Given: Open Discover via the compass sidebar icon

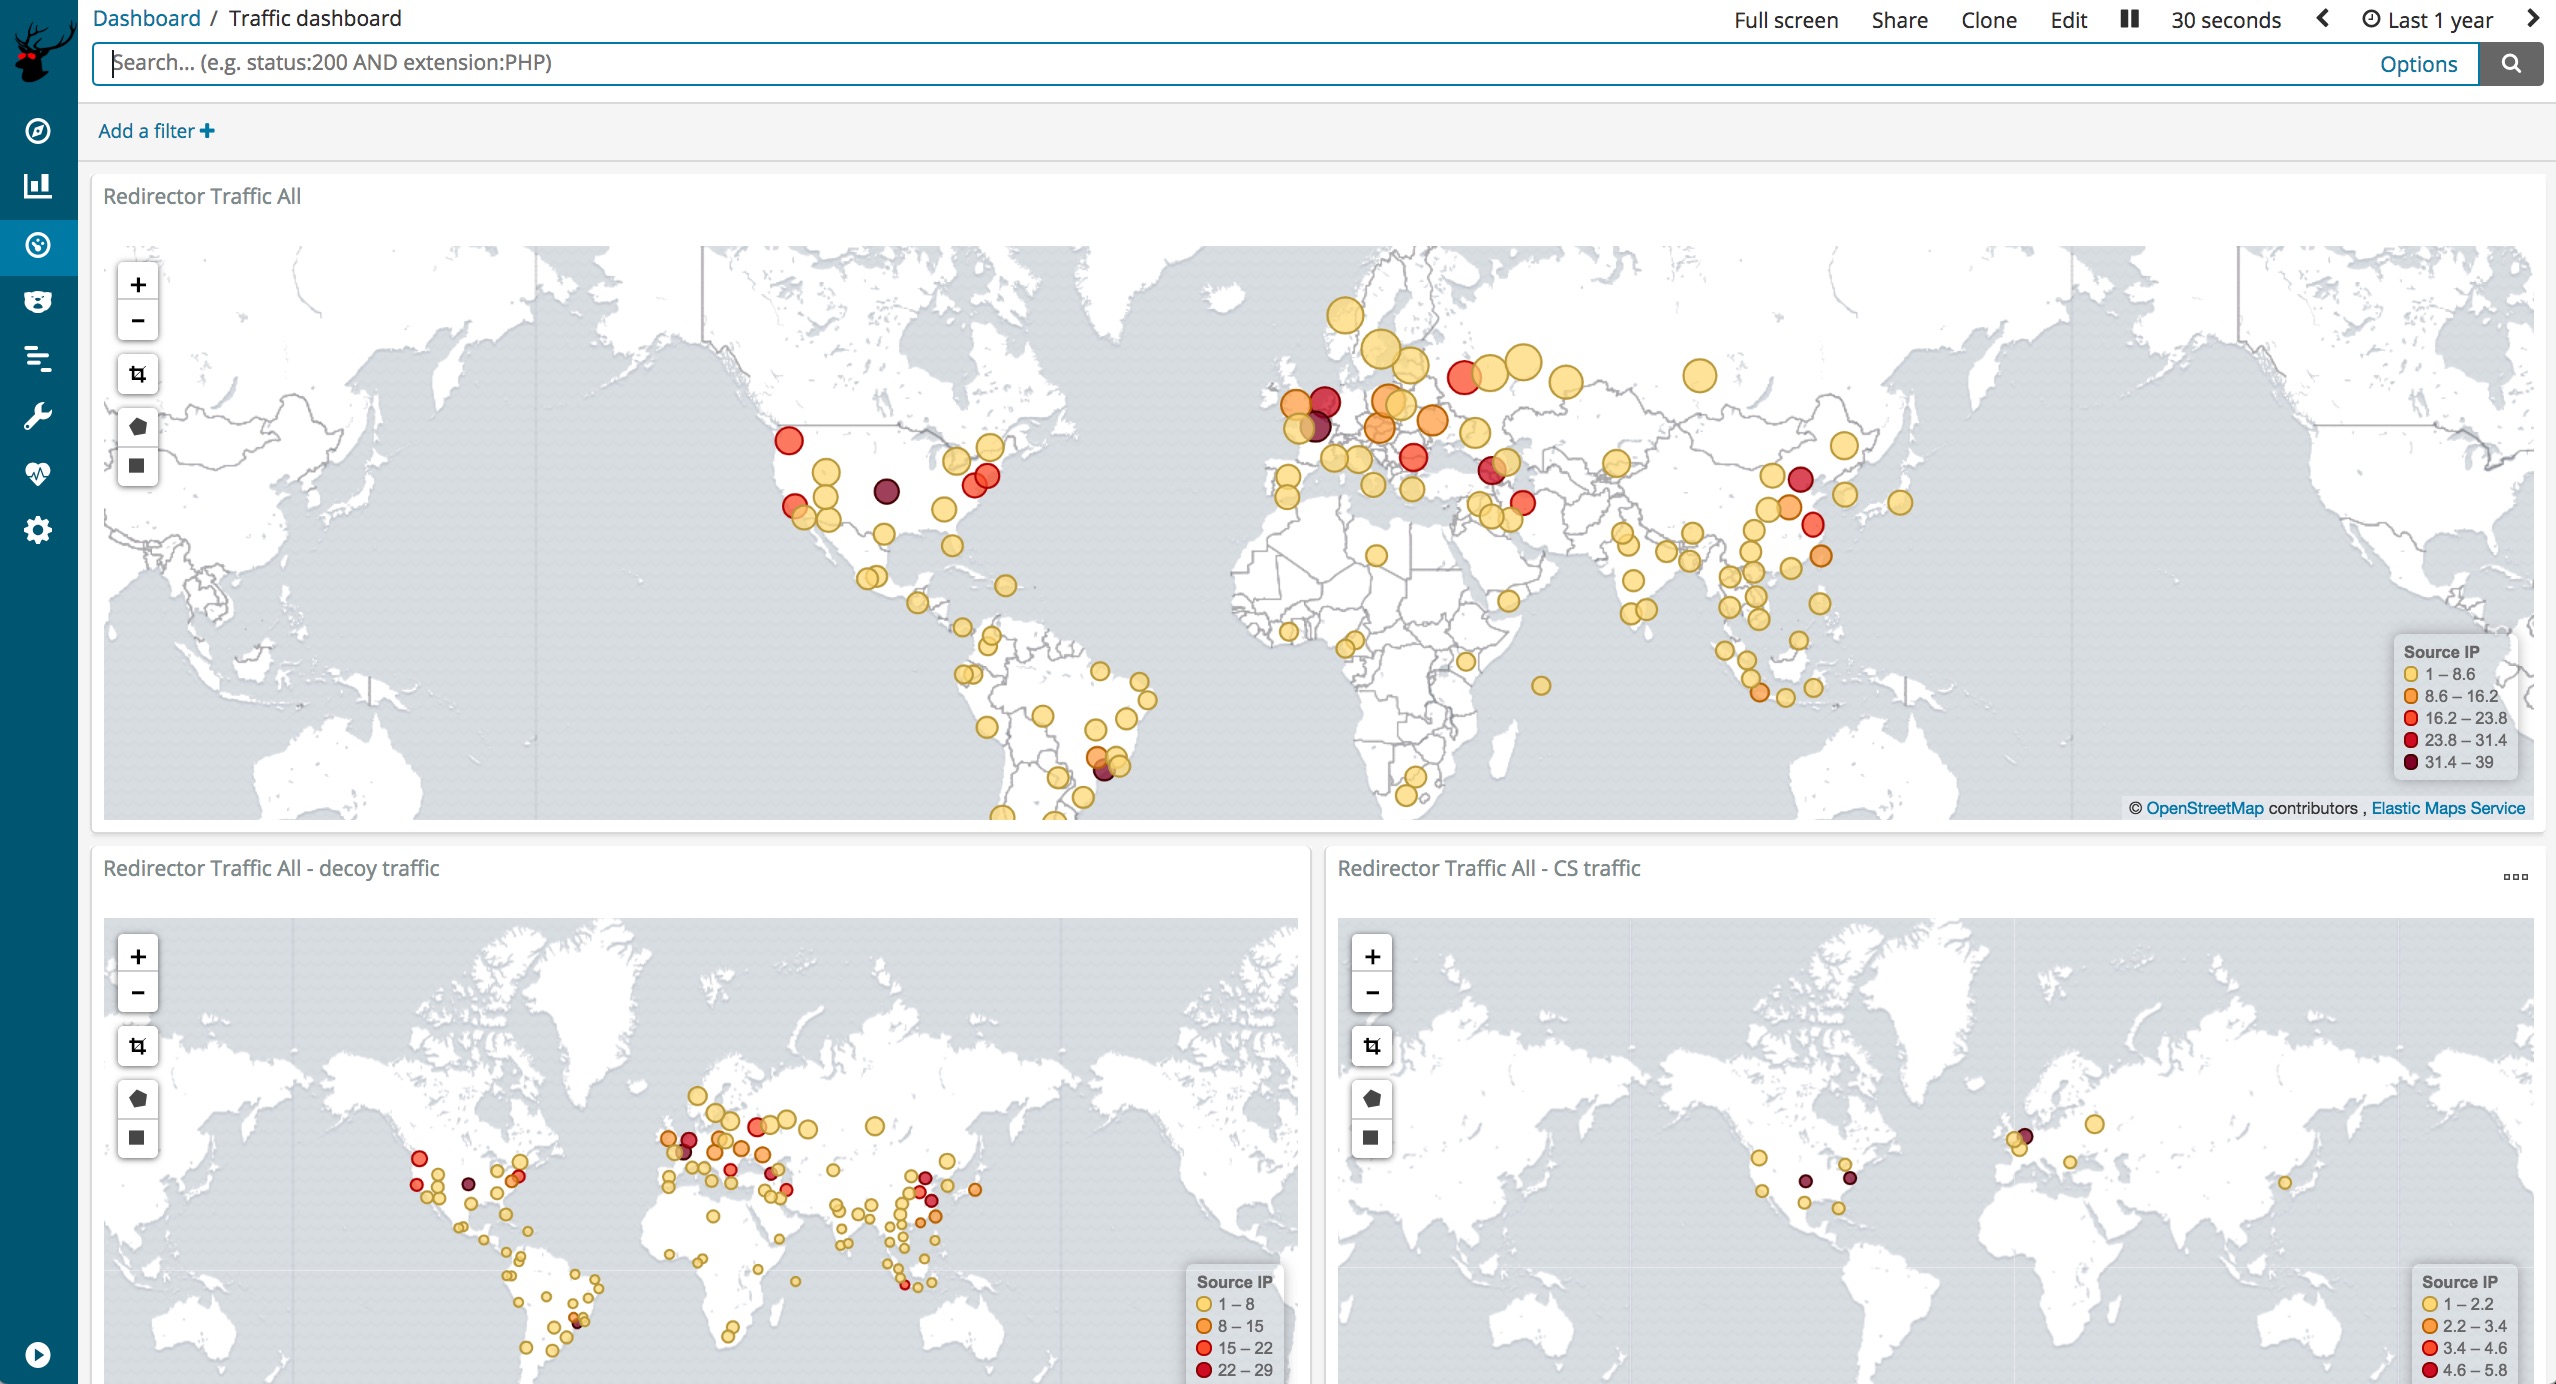Looking at the screenshot, I should click(38, 131).
